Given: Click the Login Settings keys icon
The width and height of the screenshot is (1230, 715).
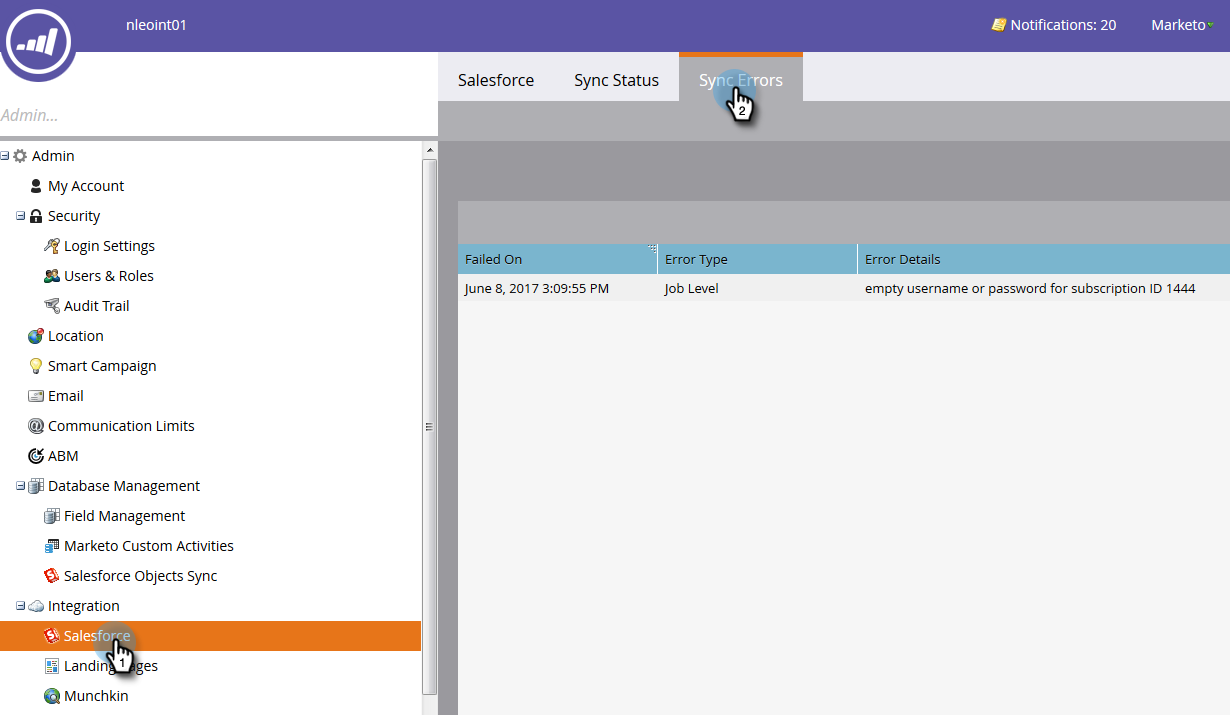Looking at the screenshot, I should [x=52, y=246].
